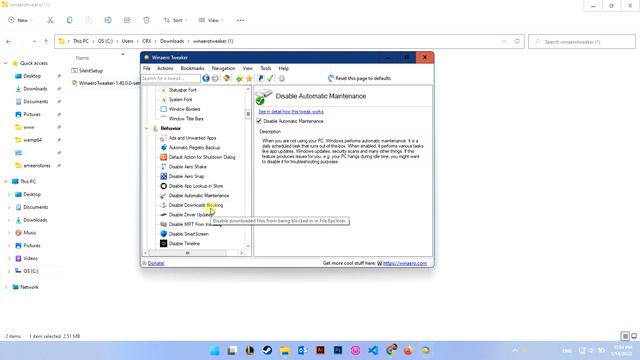The height and width of the screenshot is (360, 640).
Task: Click the create shortcut arrow icon in Winaero toolbar
Action: 260,78
